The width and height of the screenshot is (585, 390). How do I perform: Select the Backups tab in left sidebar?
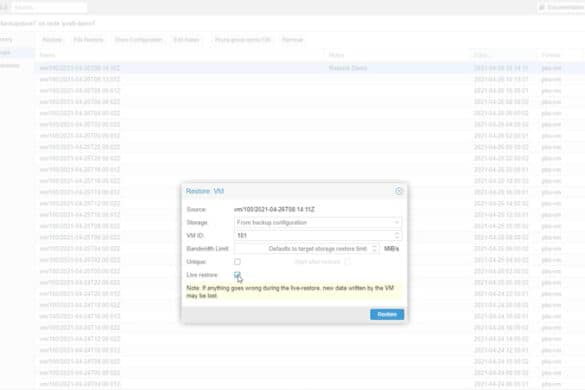click(17, 53)
